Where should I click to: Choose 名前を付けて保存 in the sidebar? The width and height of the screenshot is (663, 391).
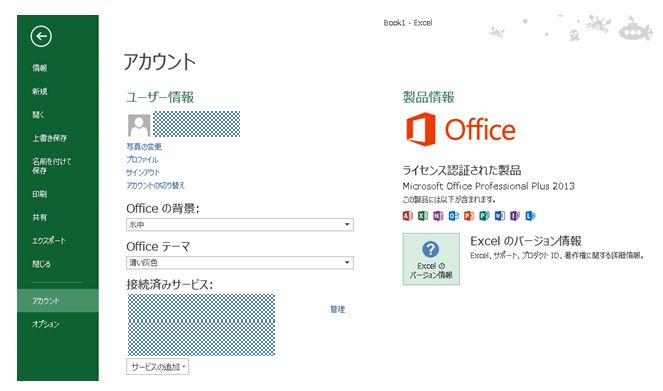(52, 166)
